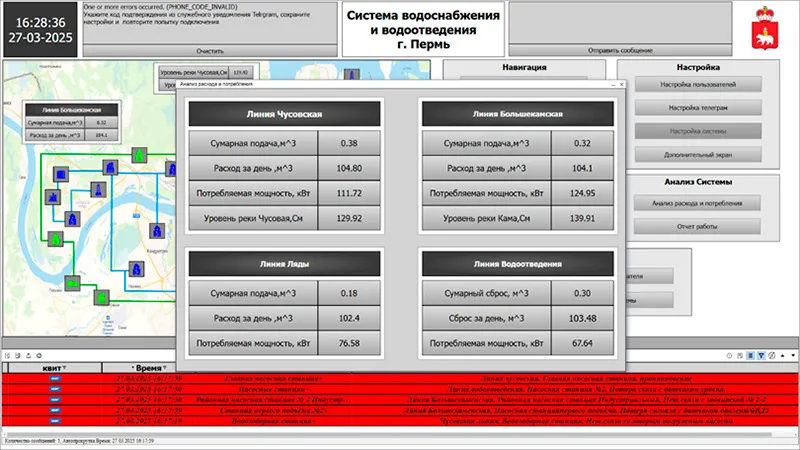
Task: Open Настройка пользователей
Action: [698, 85]
